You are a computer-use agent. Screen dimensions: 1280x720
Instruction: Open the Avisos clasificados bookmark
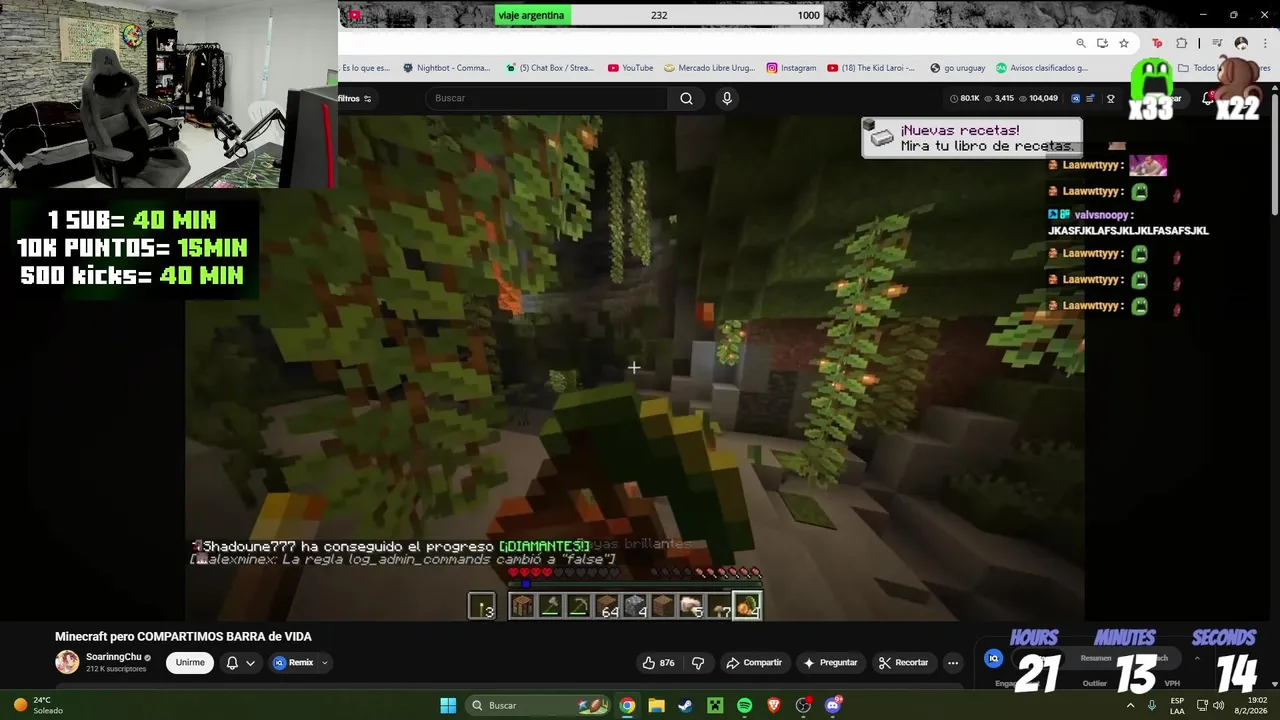click(1042, 68)
